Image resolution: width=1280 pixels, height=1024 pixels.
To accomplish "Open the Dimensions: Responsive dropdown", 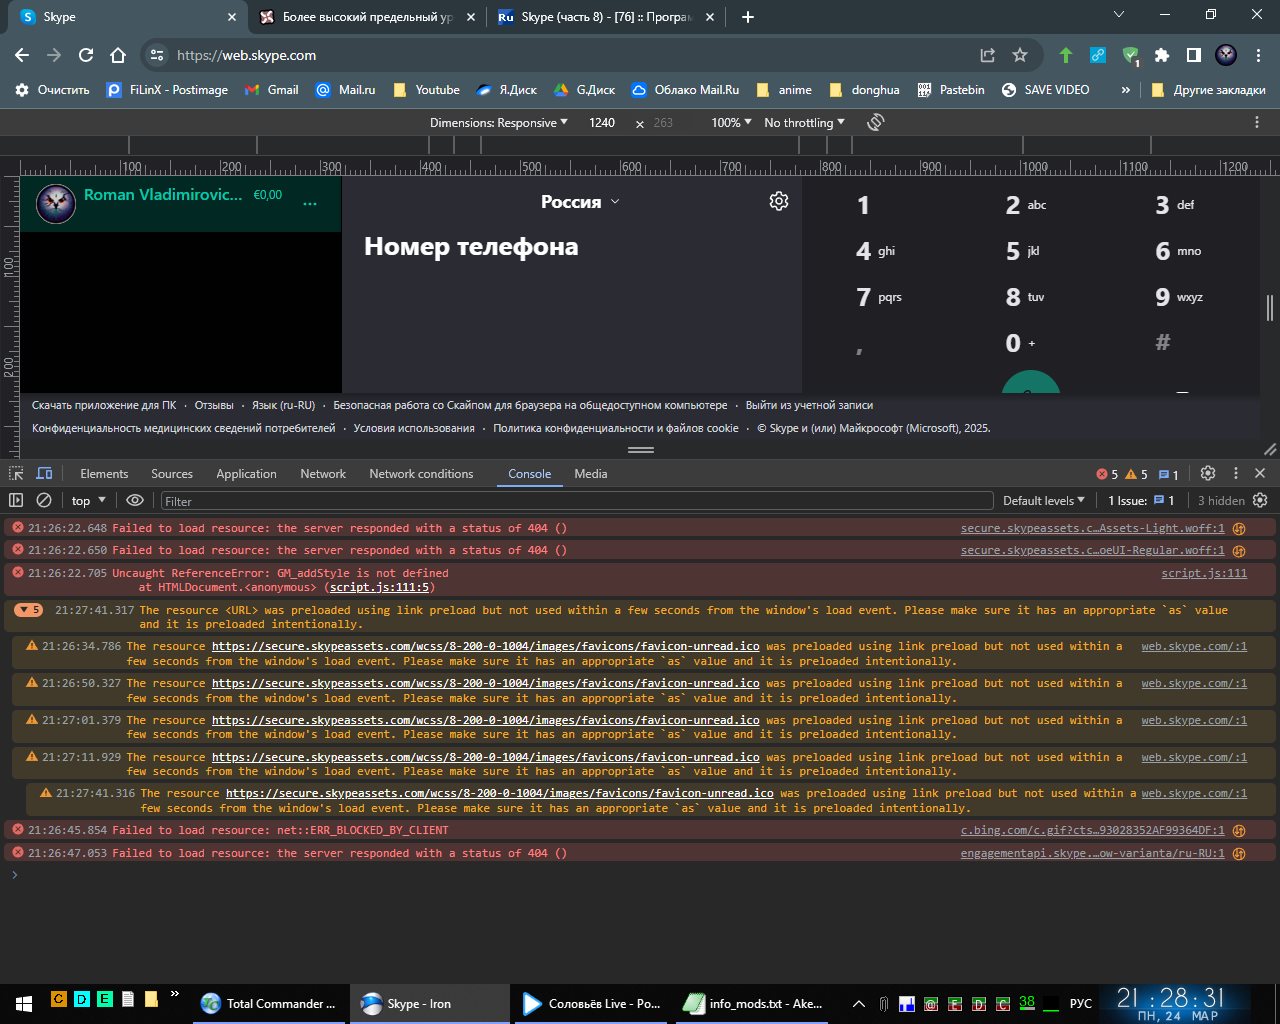I will [x=498, y=122].
